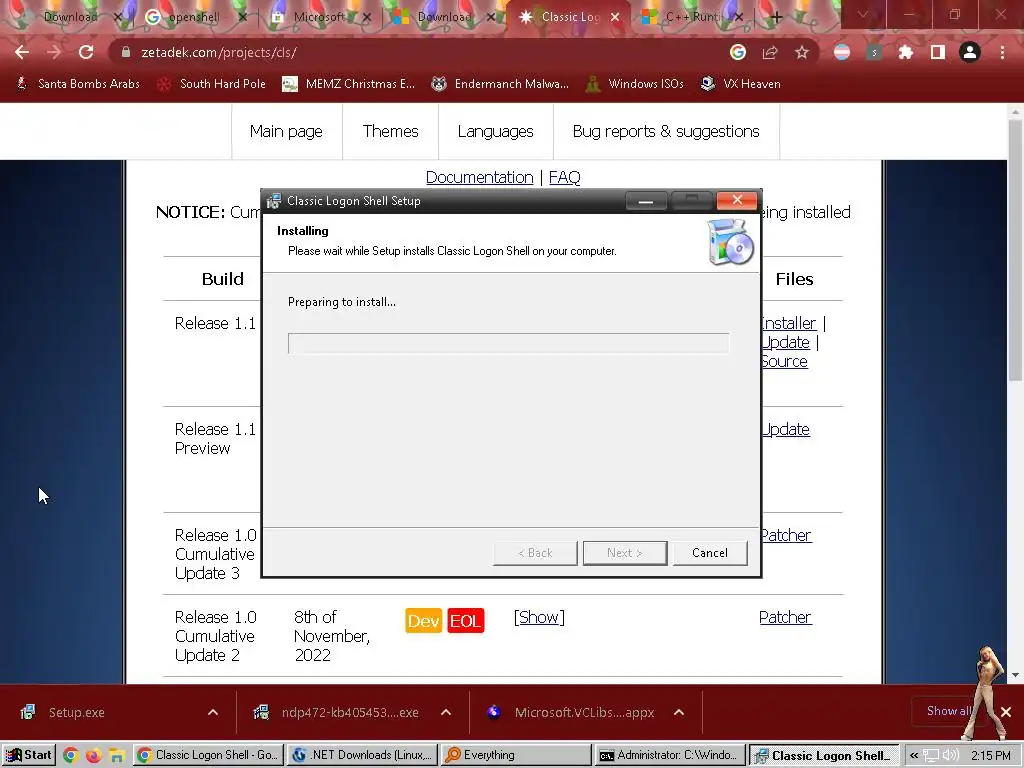Open the Documentation link
This screenshot has width=1024, height=768.
click(479, 177)
